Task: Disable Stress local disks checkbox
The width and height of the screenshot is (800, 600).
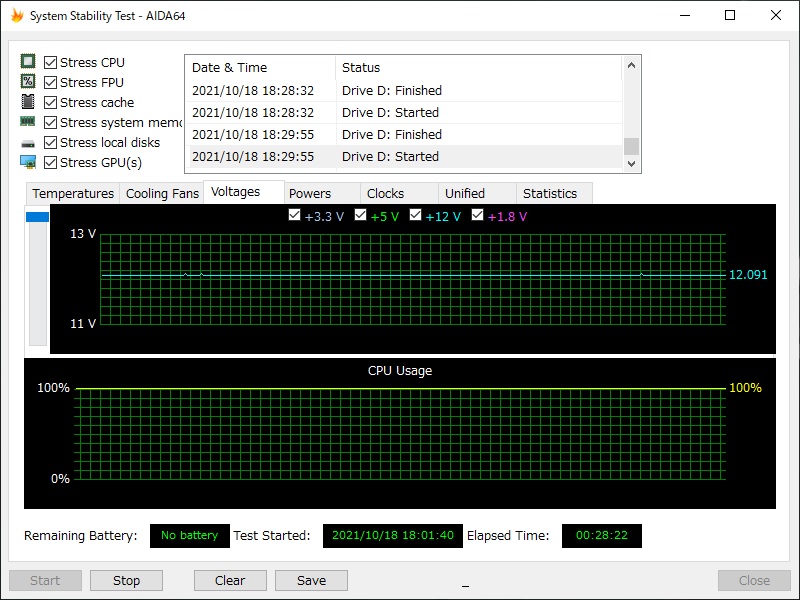Action: tap(51, 142)
